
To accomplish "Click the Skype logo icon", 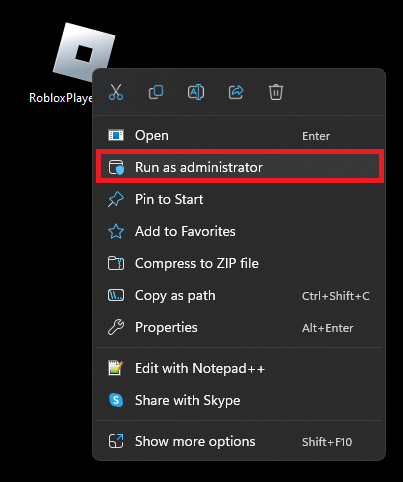I will [x=116, y=400].
